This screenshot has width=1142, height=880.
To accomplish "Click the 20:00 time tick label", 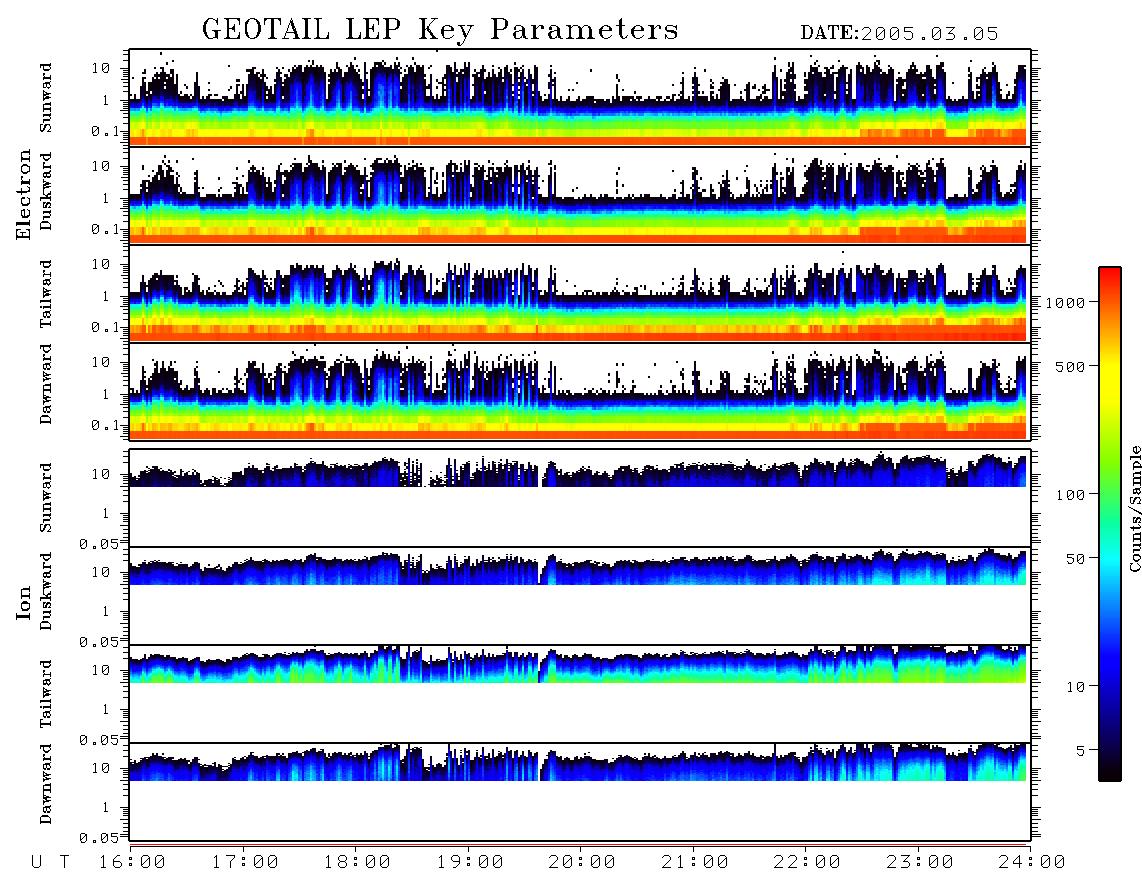I will click(x=582, y=863).
